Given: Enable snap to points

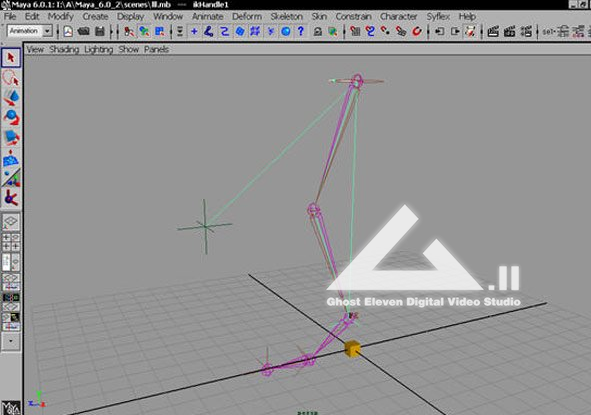Looking at the screenshot, I should tap(386, 31).
